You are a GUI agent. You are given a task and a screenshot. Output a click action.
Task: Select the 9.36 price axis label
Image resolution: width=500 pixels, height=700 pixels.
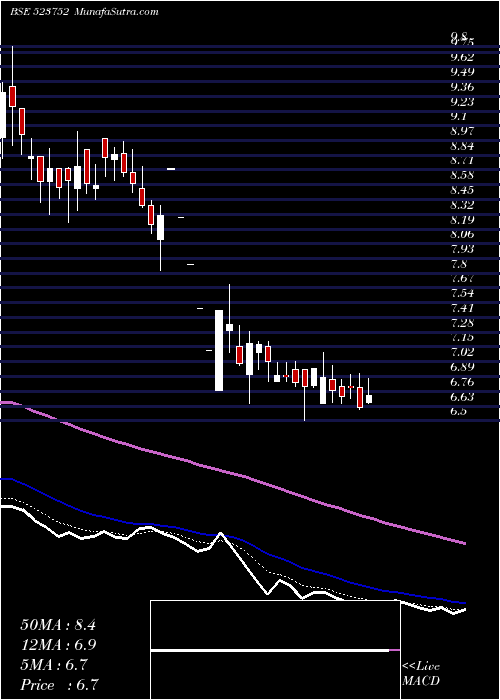pos(462,86)
